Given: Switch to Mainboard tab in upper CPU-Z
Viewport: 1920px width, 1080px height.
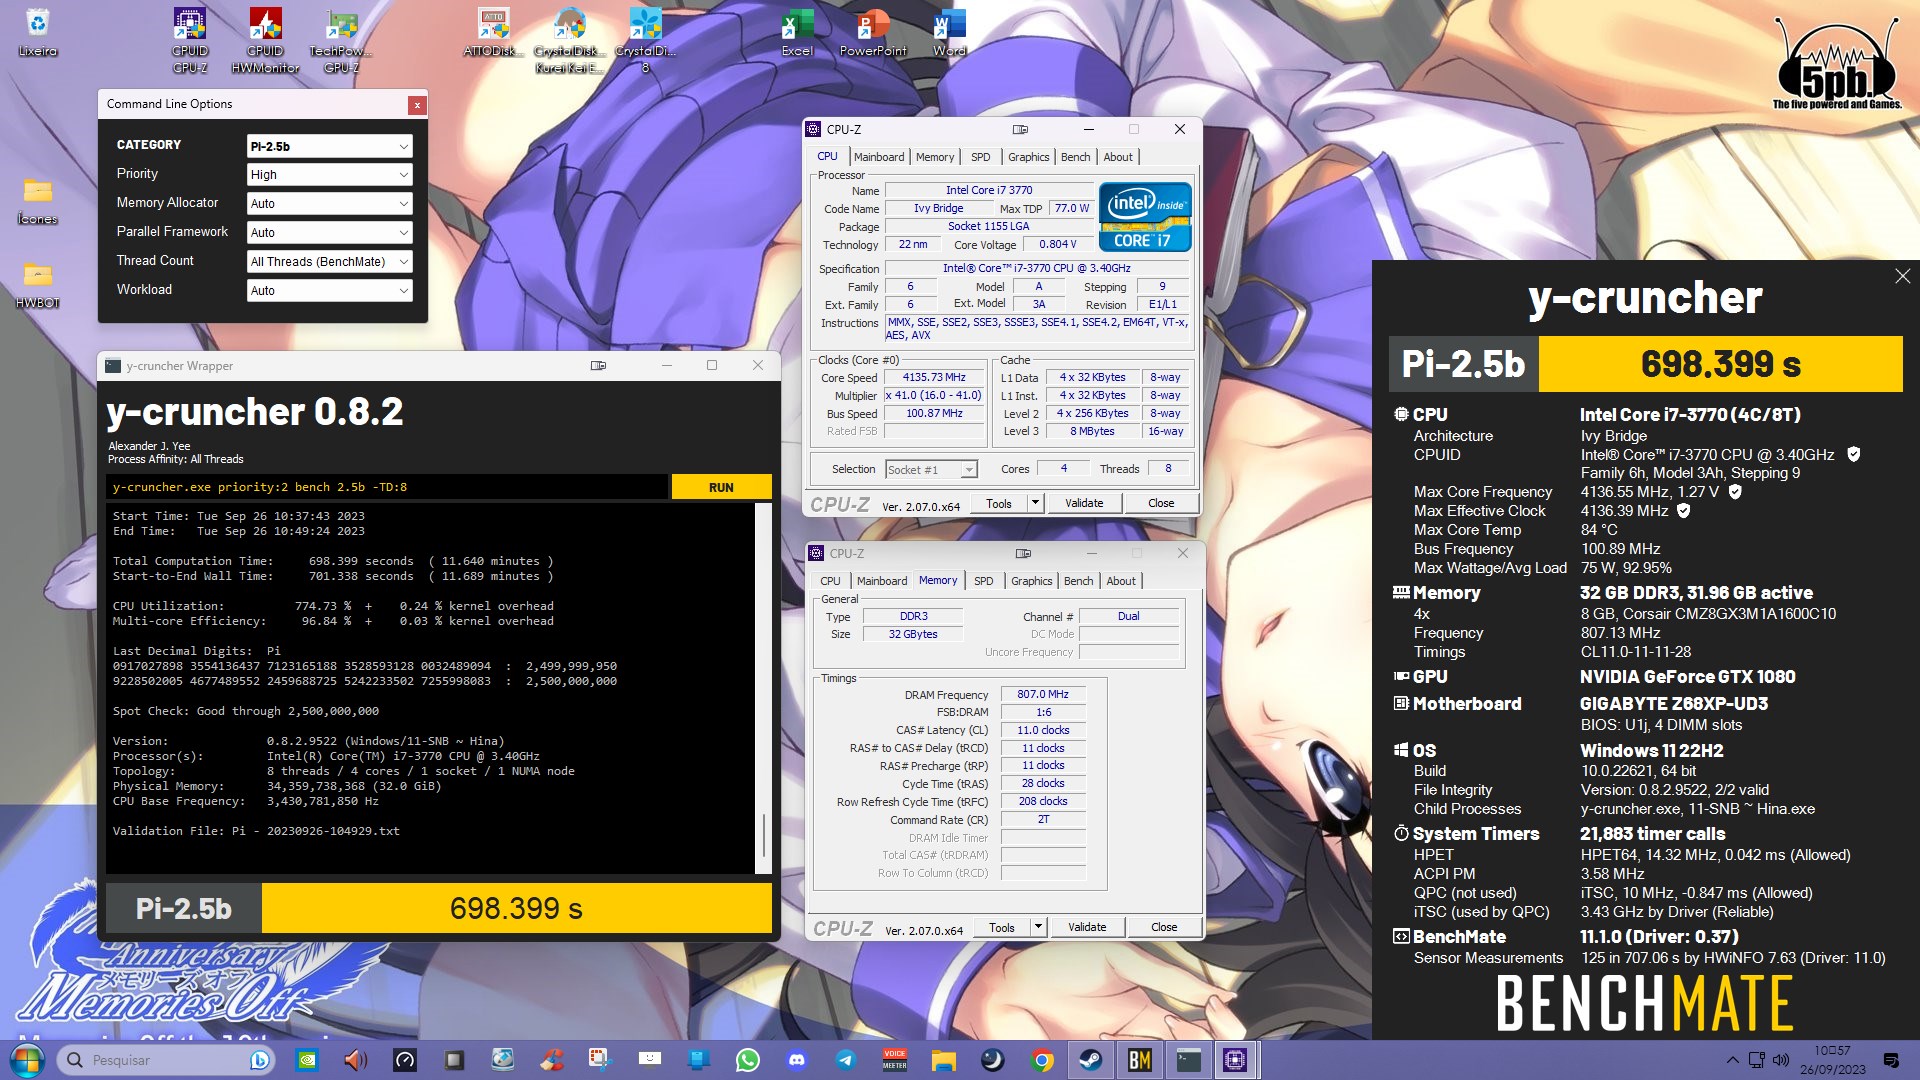Looking at the screenshot, I should [x=879, y=157].
